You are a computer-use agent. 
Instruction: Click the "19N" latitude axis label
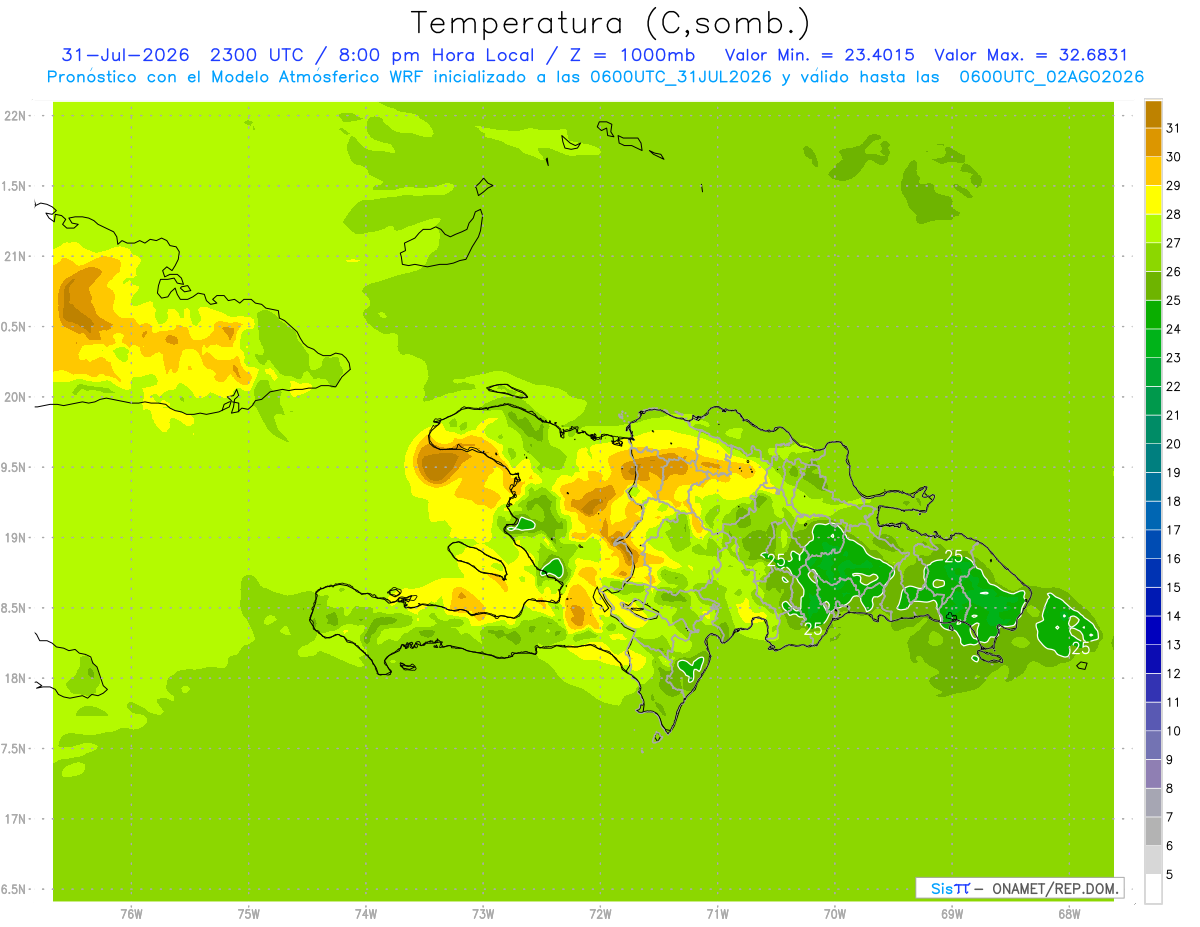[17, 537]
